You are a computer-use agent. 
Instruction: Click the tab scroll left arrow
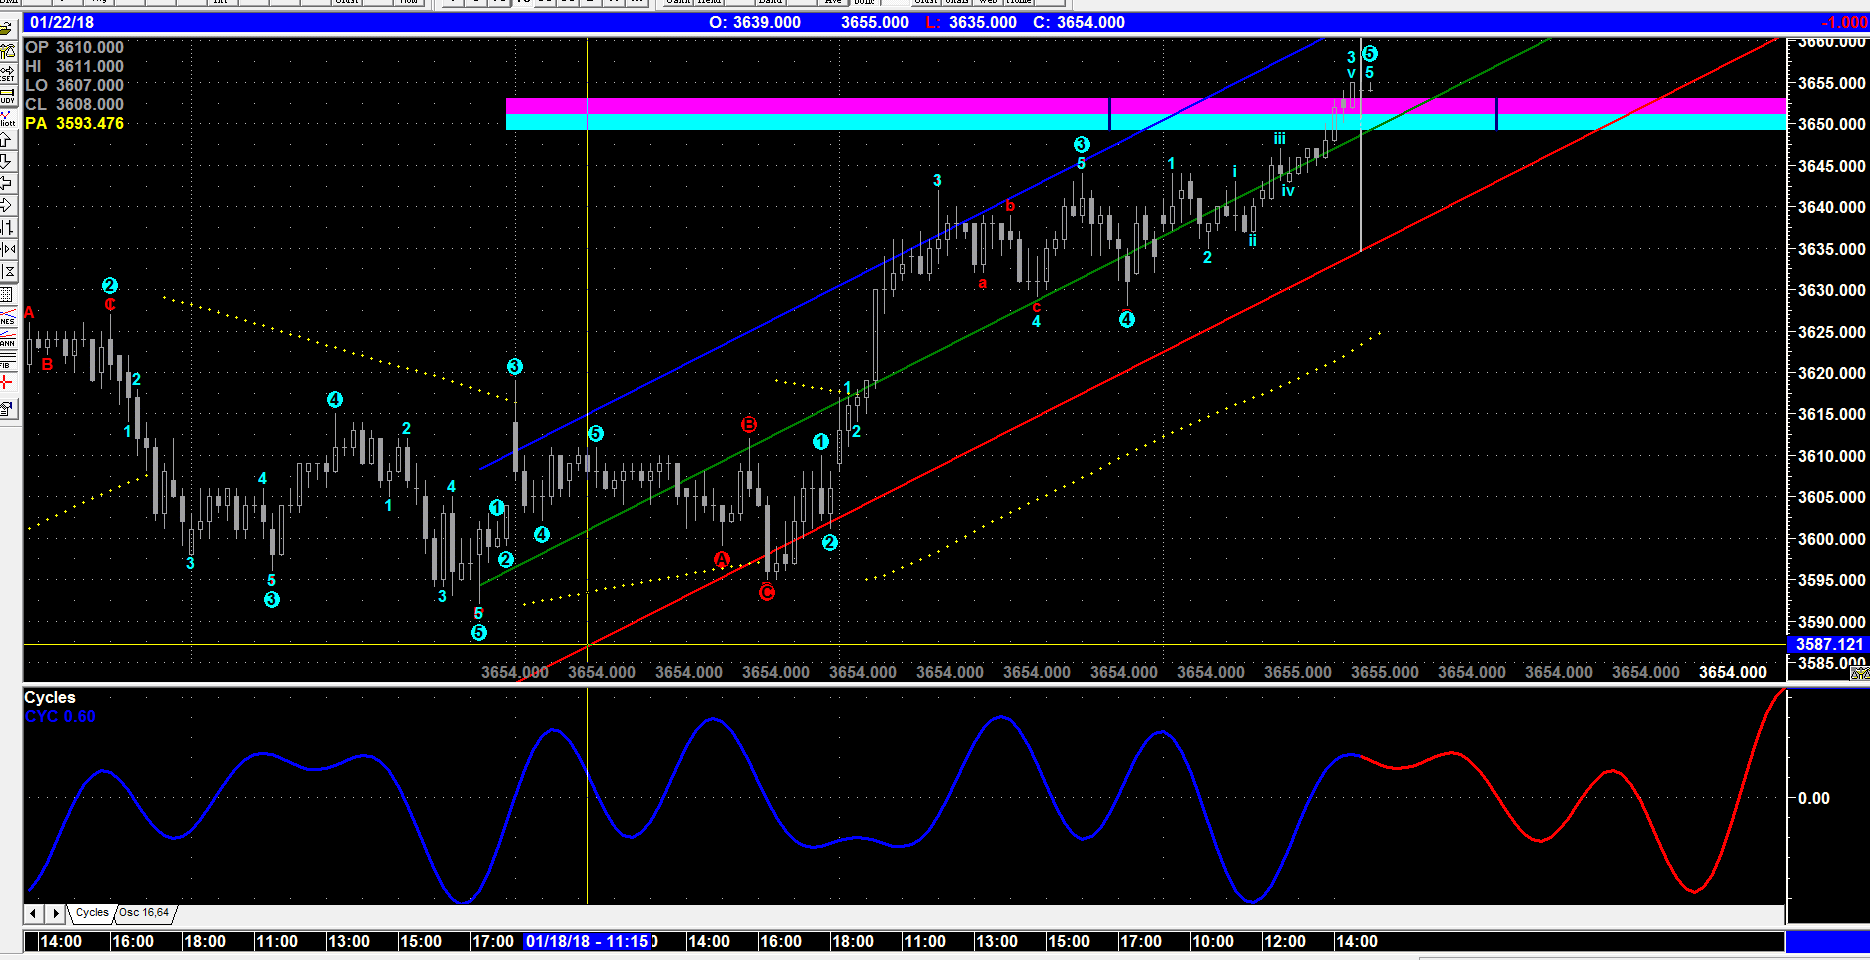point(33,913)
